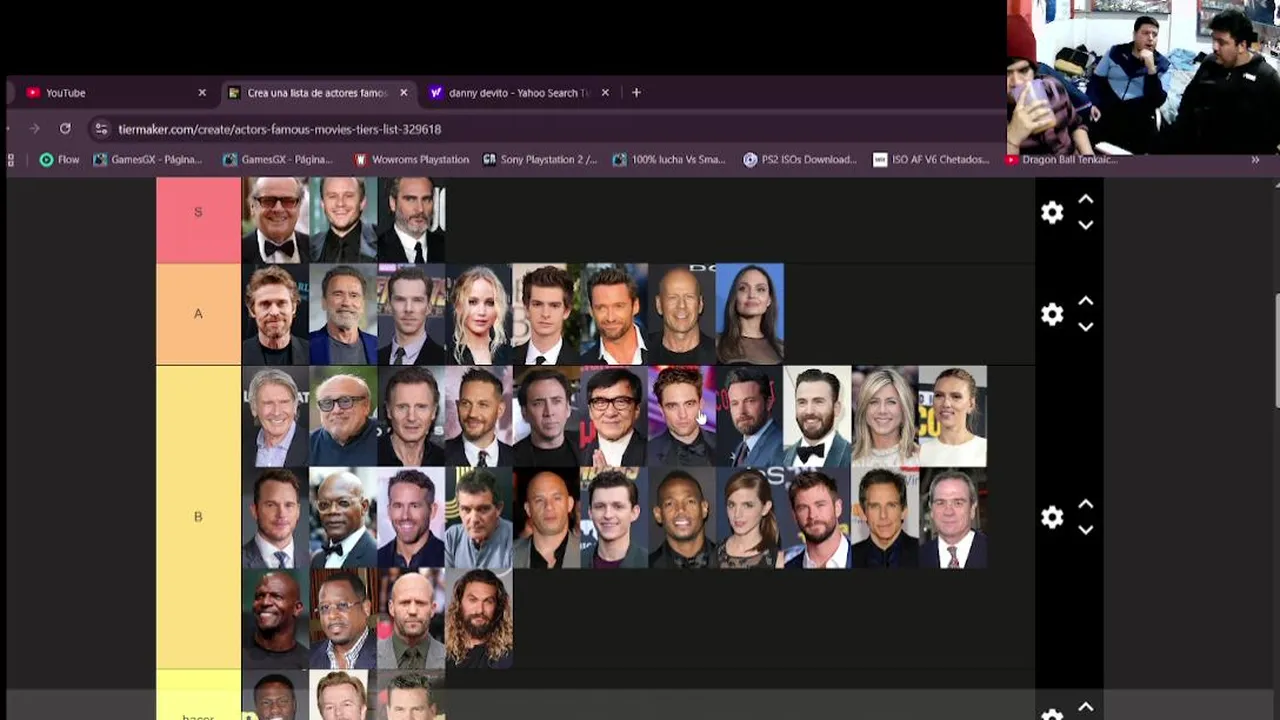The image size is (1280, 720).
Task: Move B tier row down
Action: (1086, 530)
